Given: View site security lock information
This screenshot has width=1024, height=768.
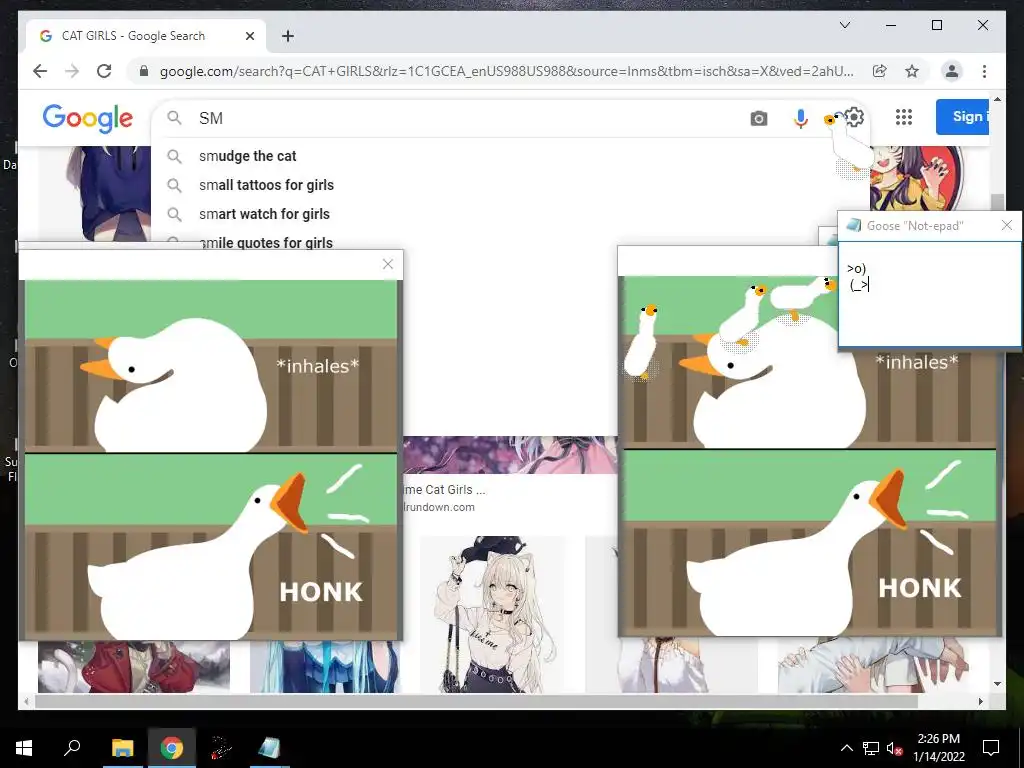Looking at the screenshot, I should coord(144,71).
